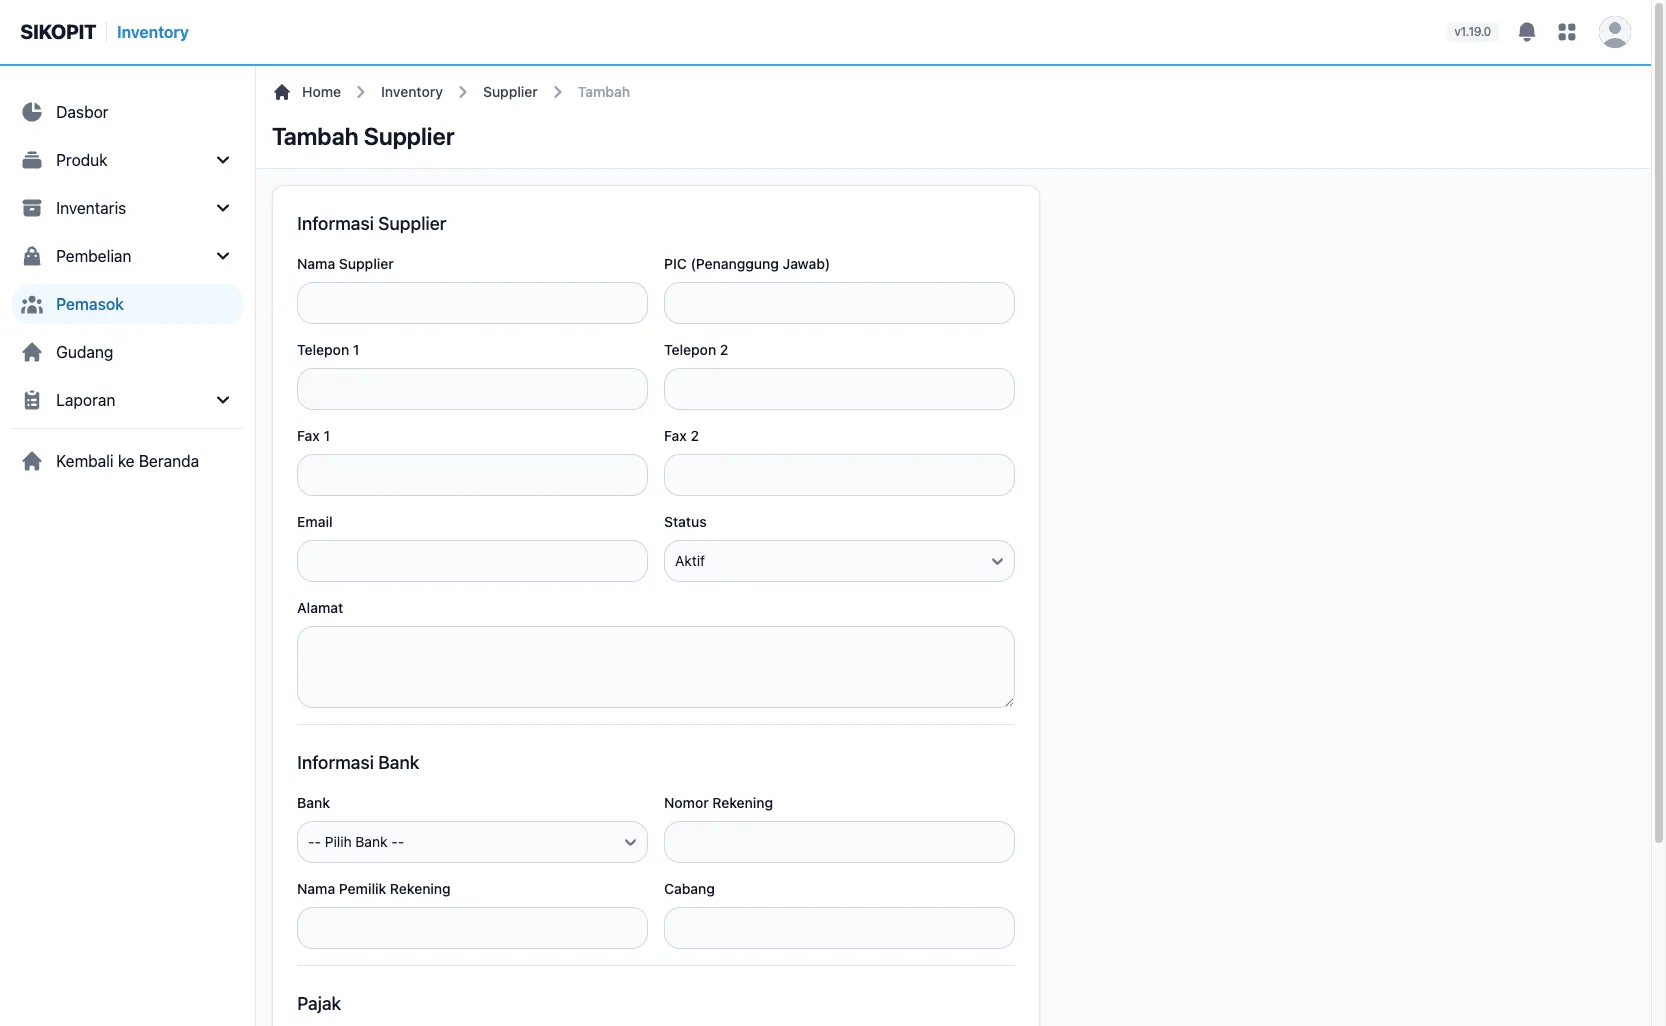Go to Kembali ke Beranda
Screen dimensions: 1666x1026
pyautogui.click(x=127, y=461)
